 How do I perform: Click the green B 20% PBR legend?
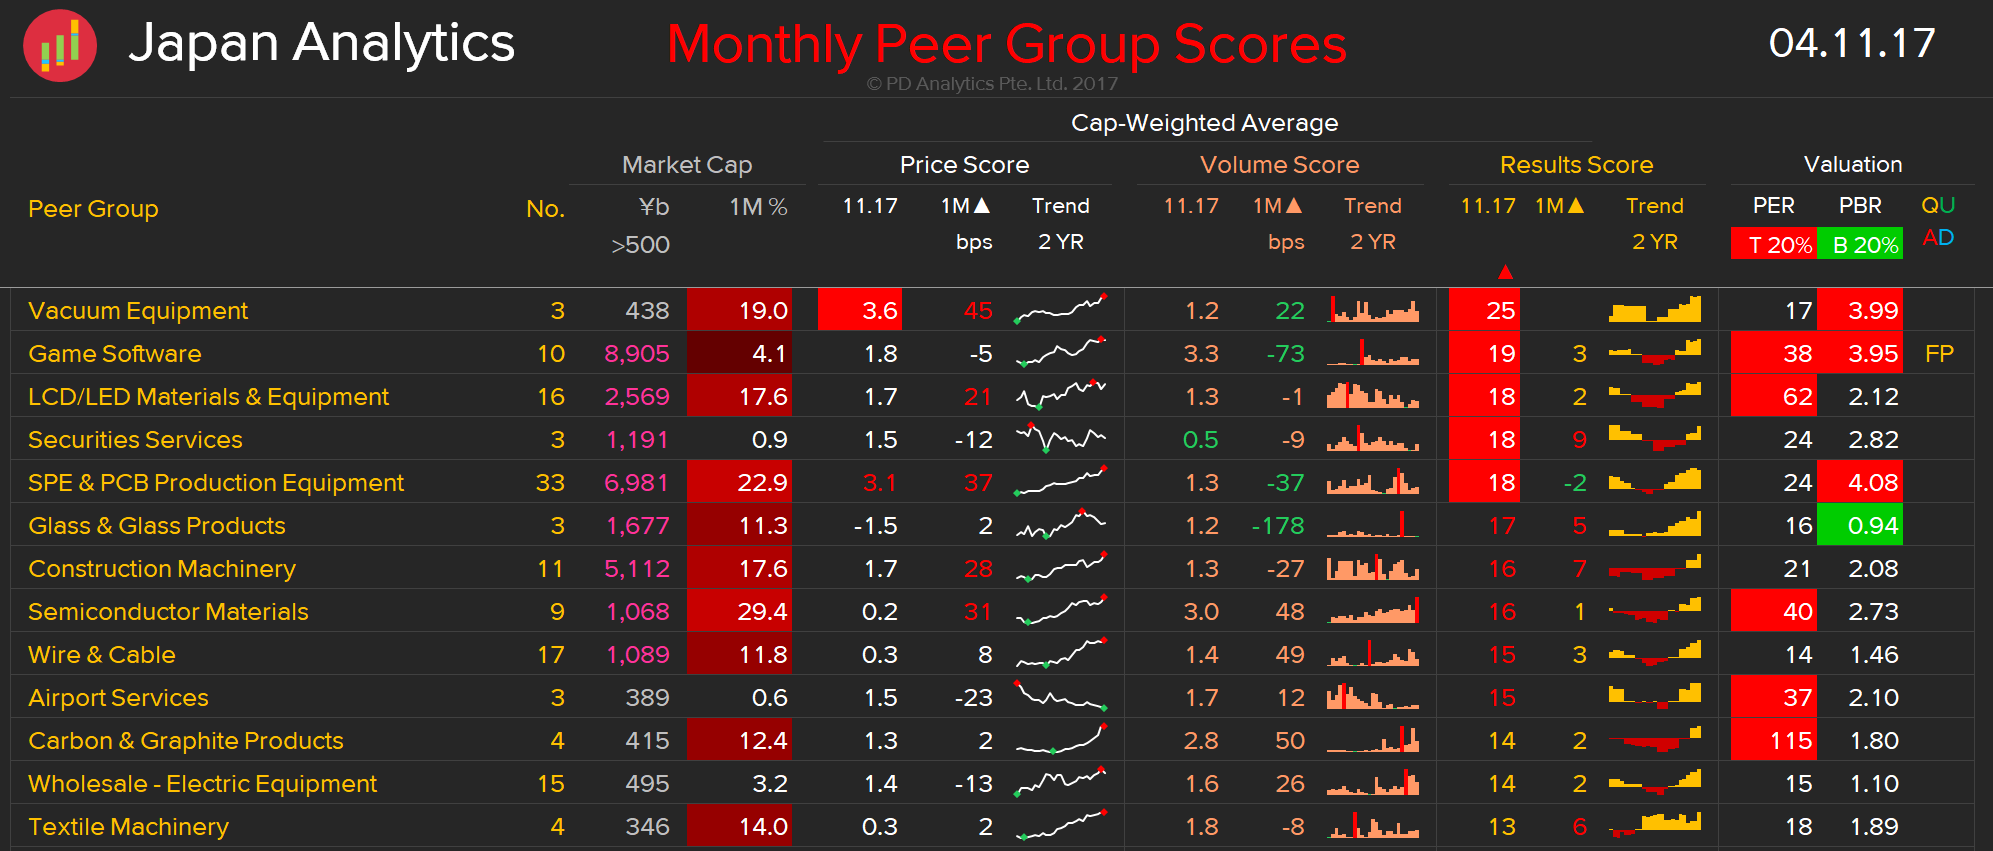[1861, 245]
